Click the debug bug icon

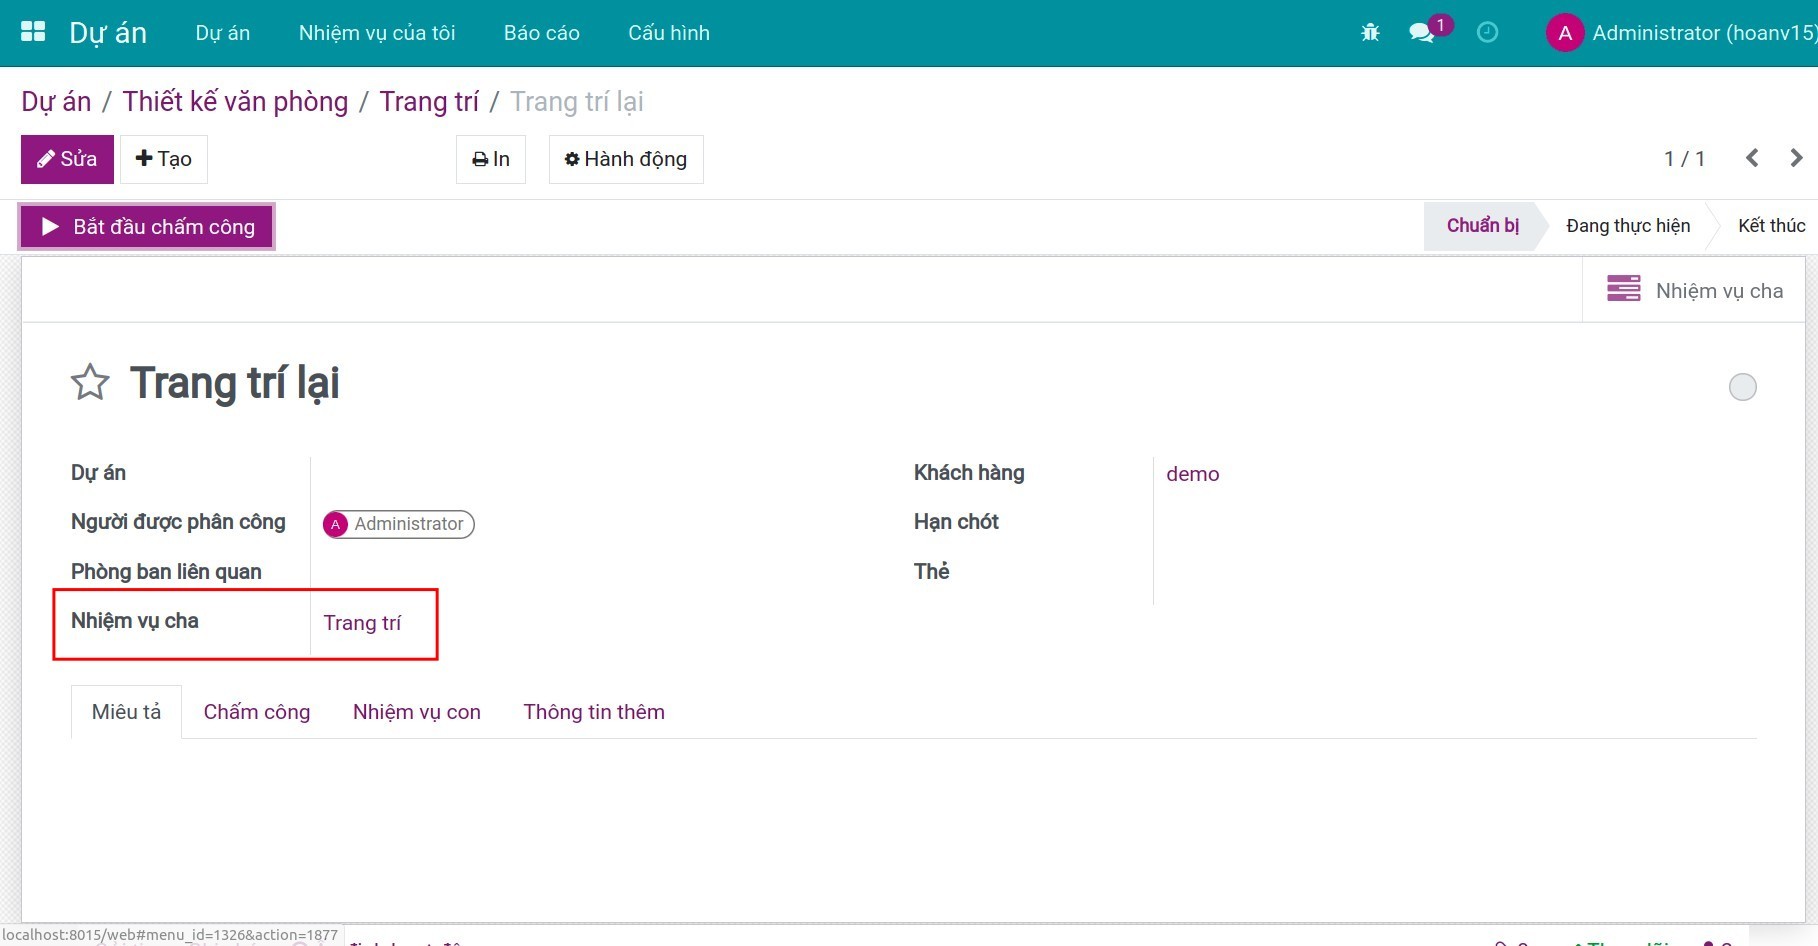[1370, 33]
